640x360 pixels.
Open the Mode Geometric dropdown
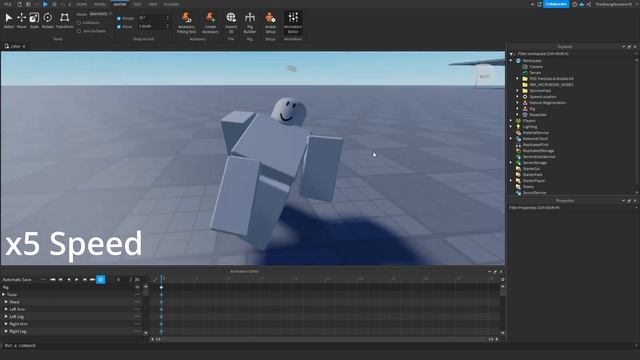click(100, 14)
